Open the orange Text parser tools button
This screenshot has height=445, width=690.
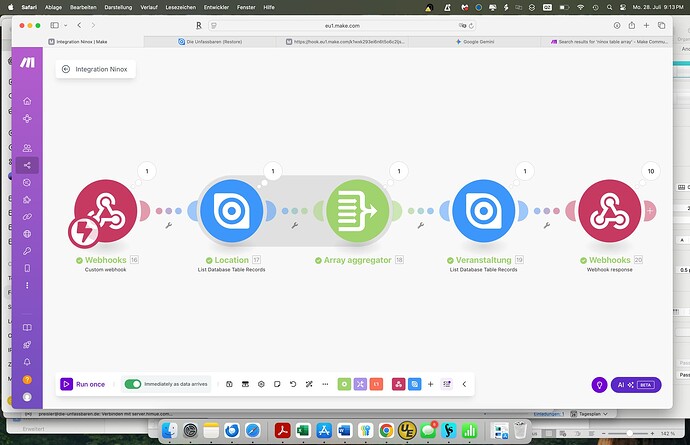[376, 384]
